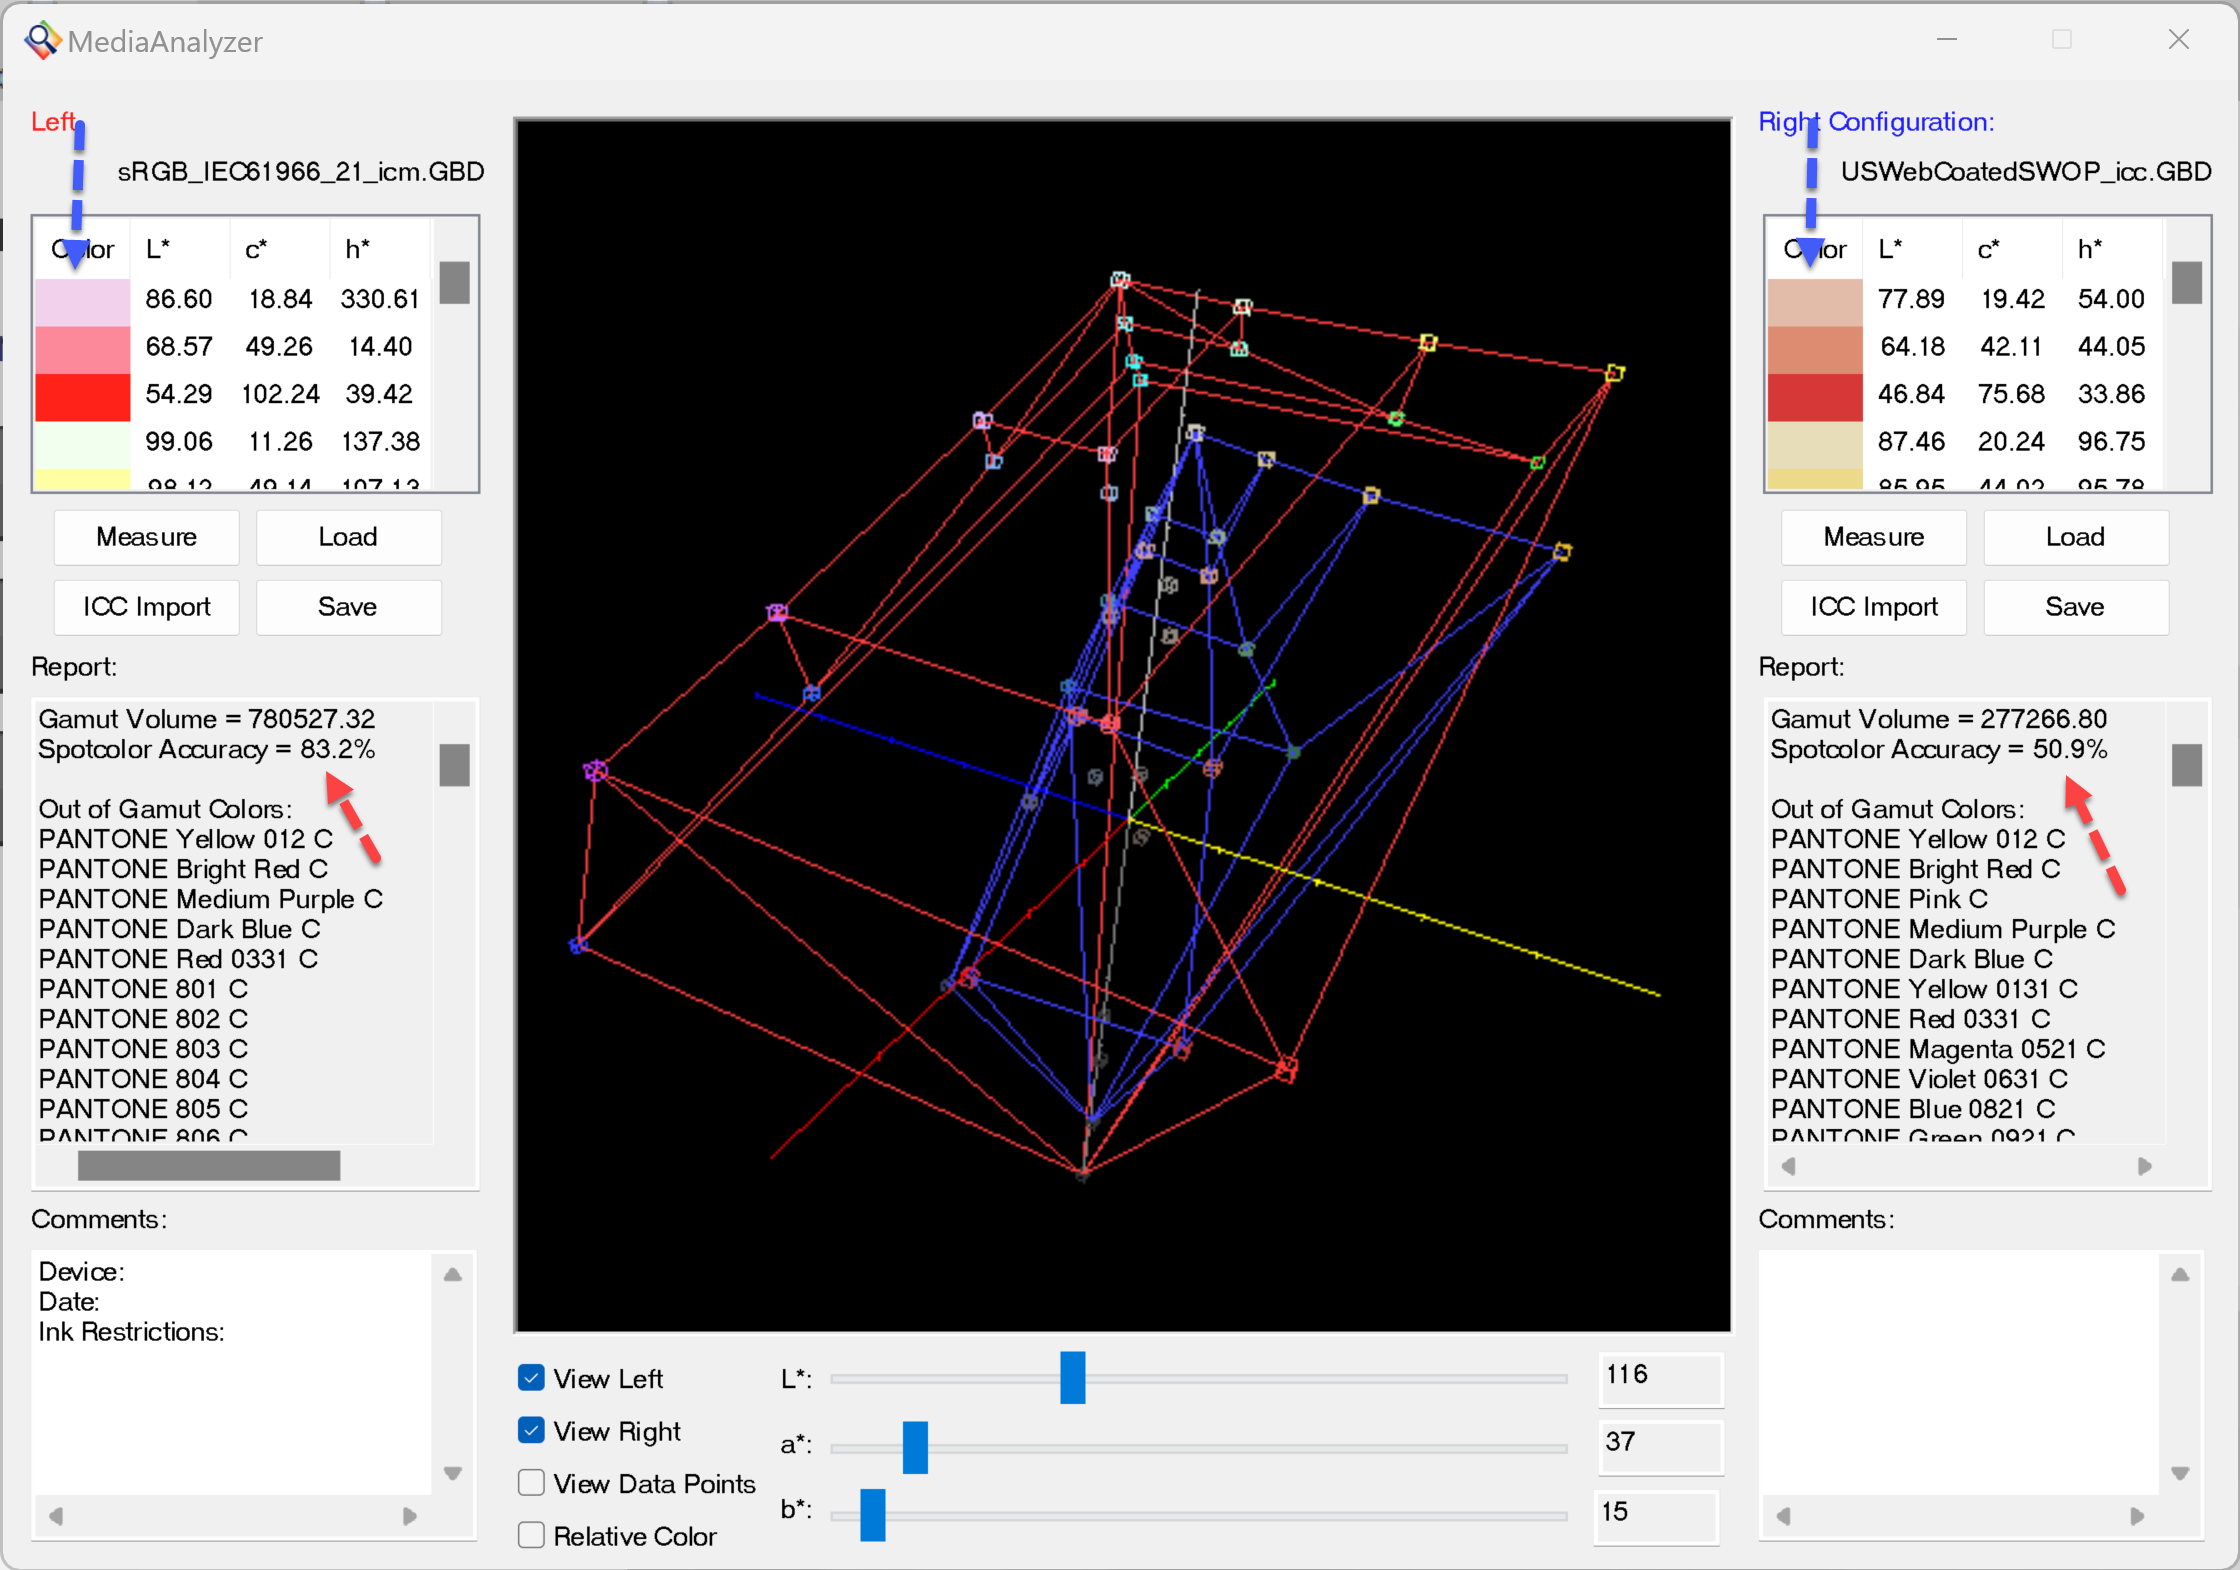Disable the View Right checkbox
Viewport: 2240px width, 1570px height.
point(531,1430)
